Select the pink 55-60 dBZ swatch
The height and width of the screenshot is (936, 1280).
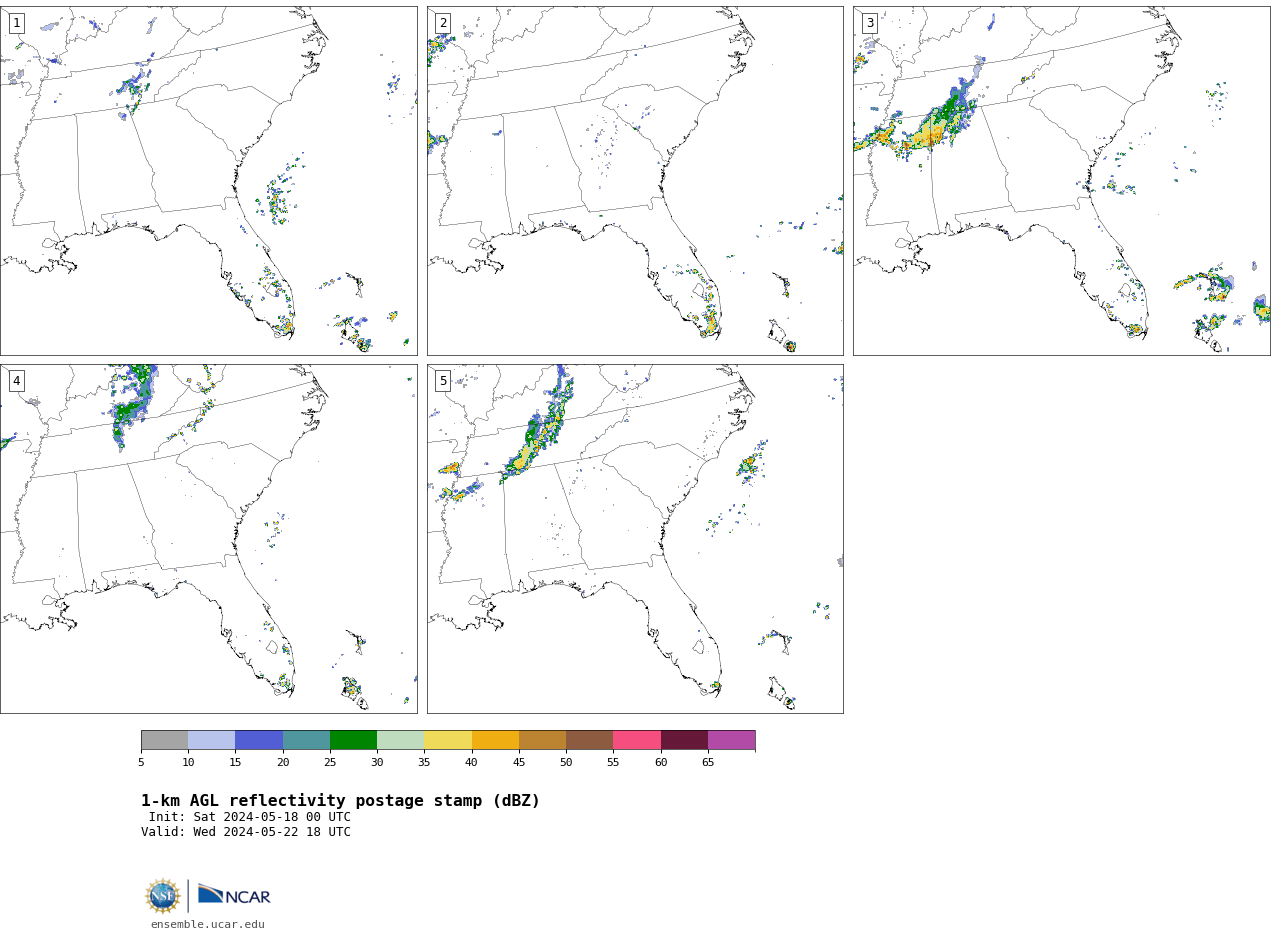click(637, 740)
